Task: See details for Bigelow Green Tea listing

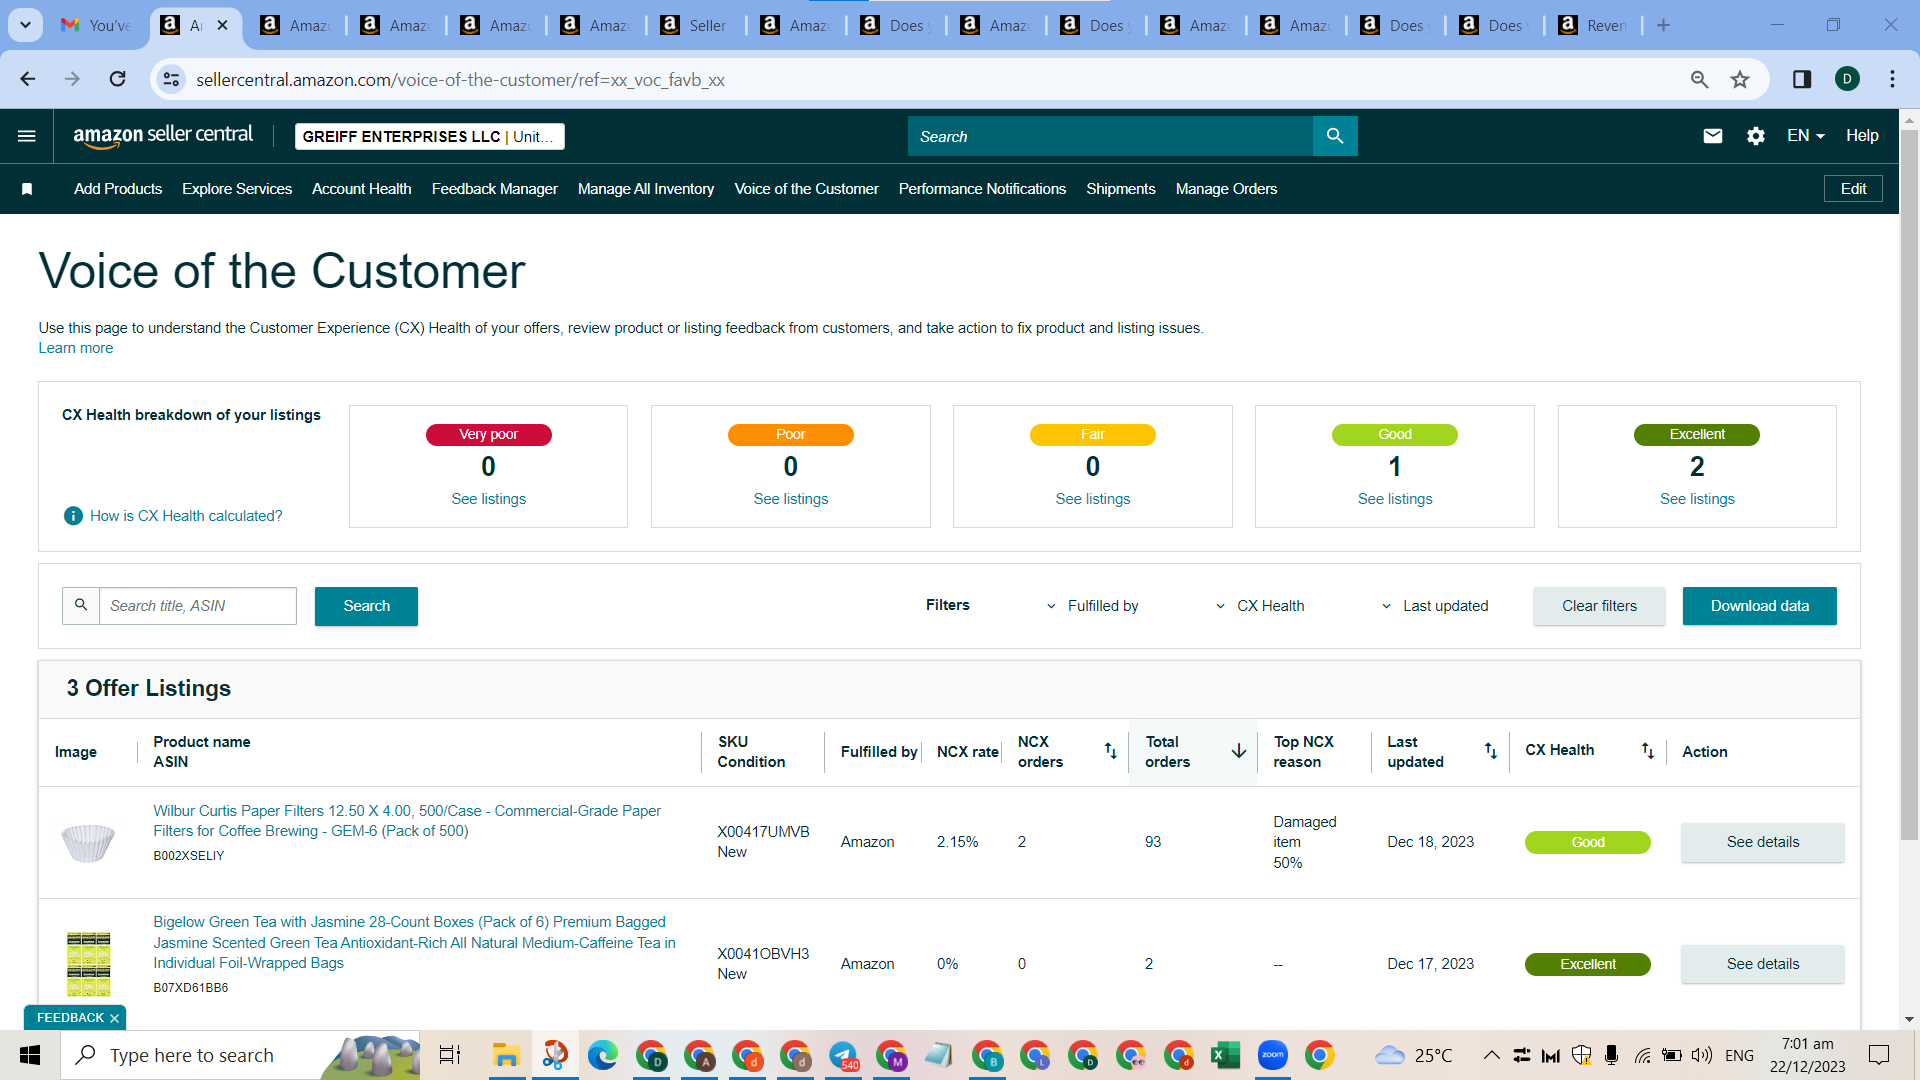Action: click(1763, 964)
